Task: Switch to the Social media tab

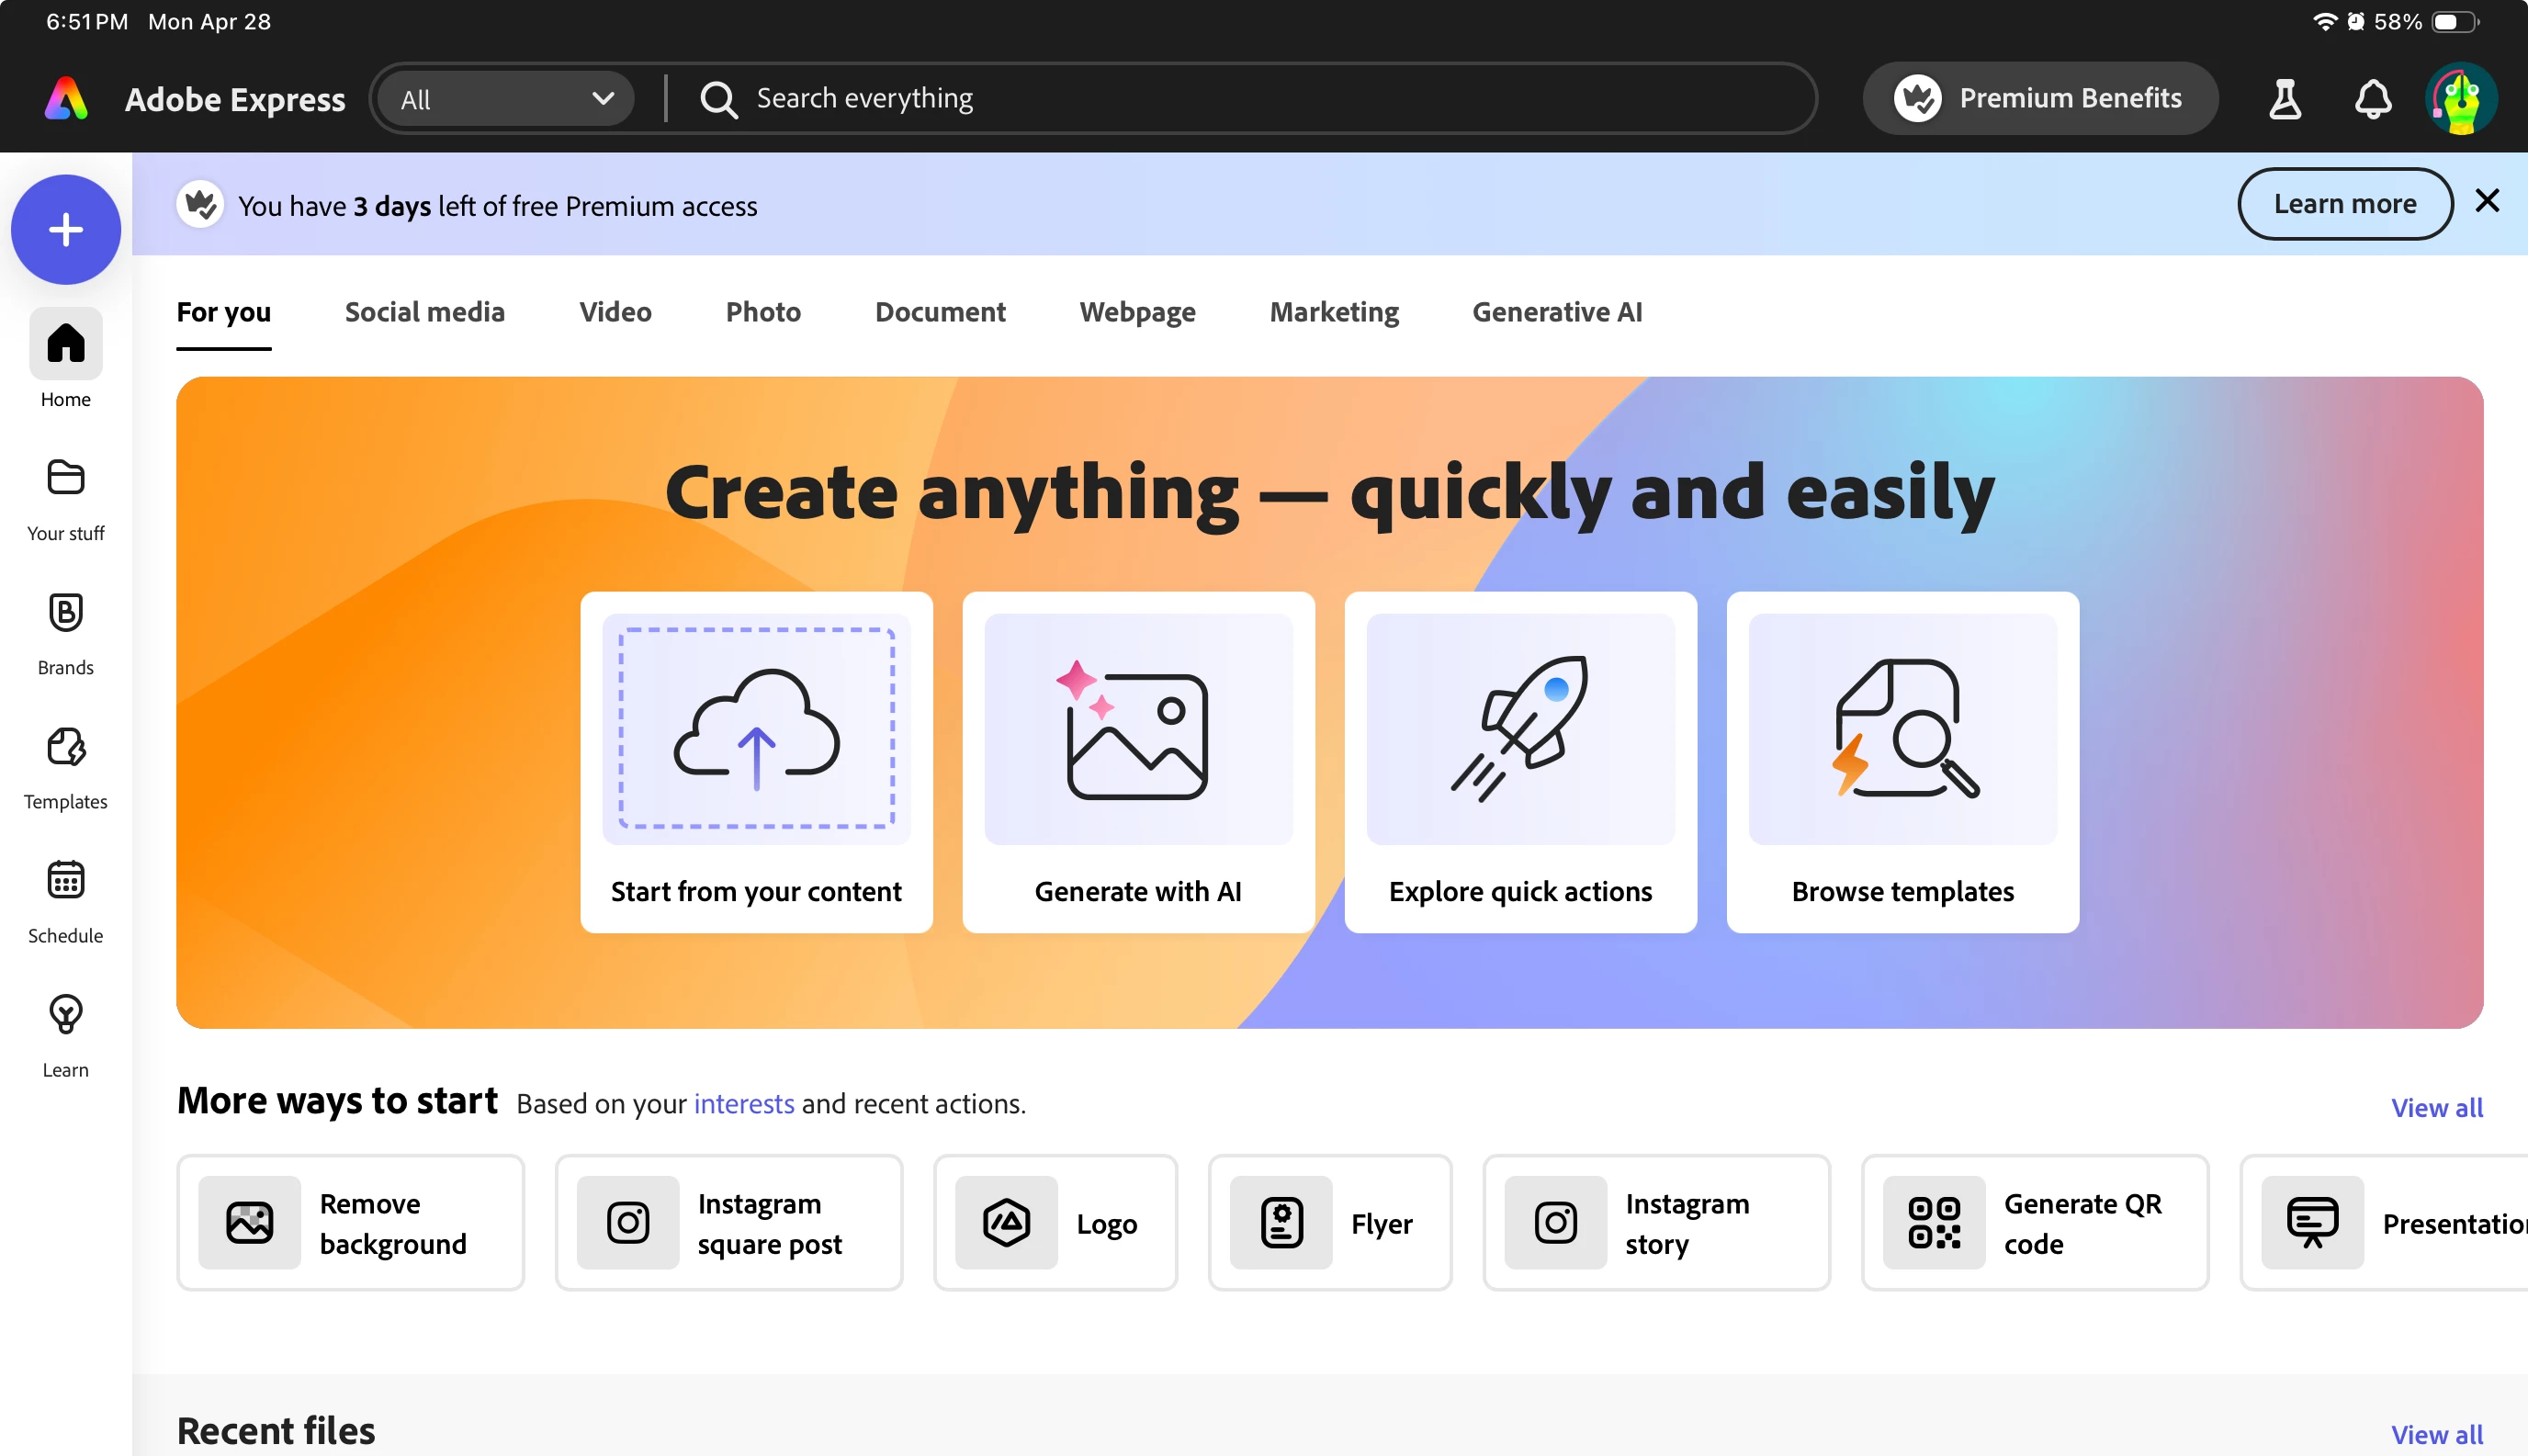Action: 424,312
